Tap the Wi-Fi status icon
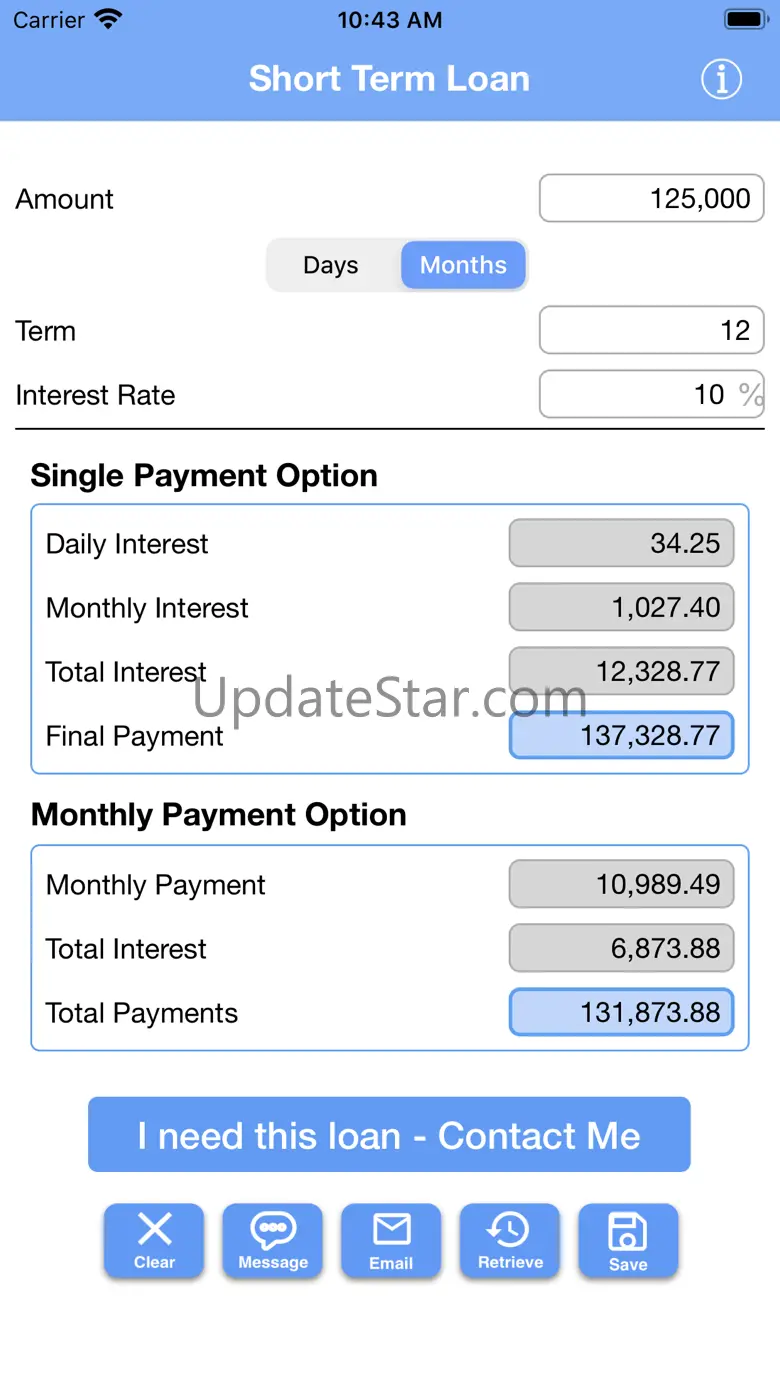The height and width of the screenshot is (1387, 780). (x=107, y=19)
